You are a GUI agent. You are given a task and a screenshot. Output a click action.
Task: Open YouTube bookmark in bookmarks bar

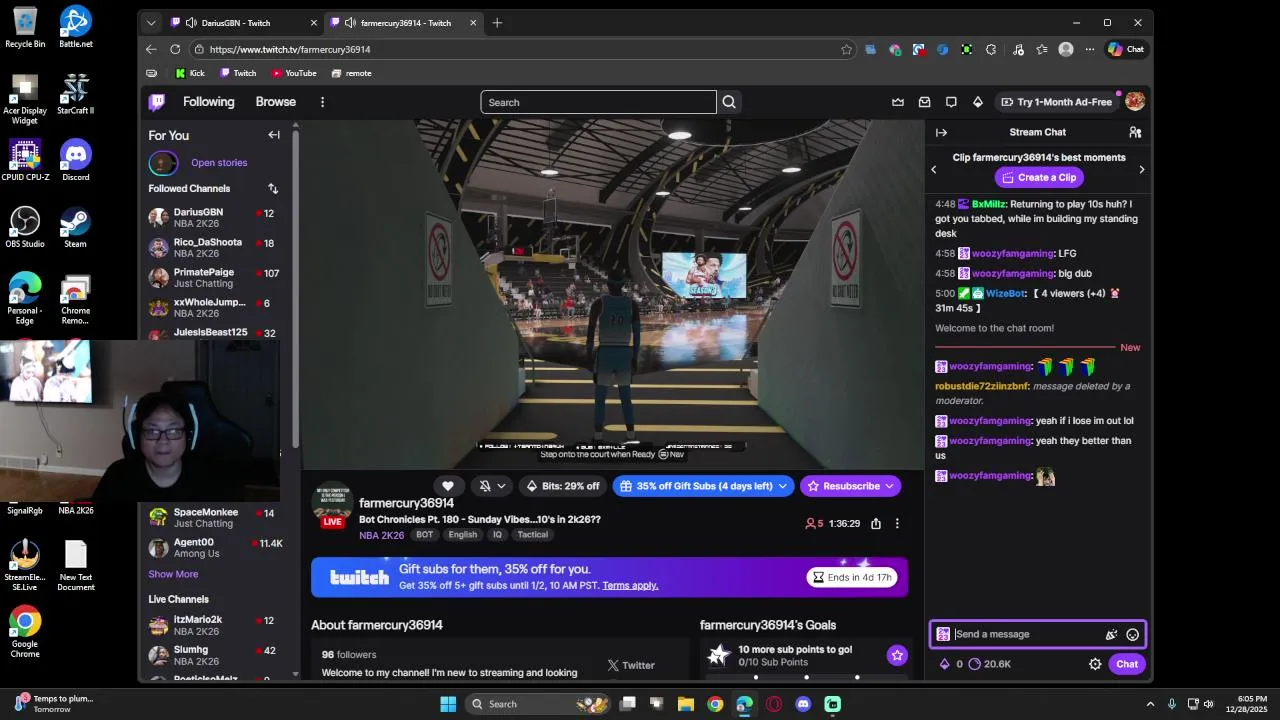[294, 73]
